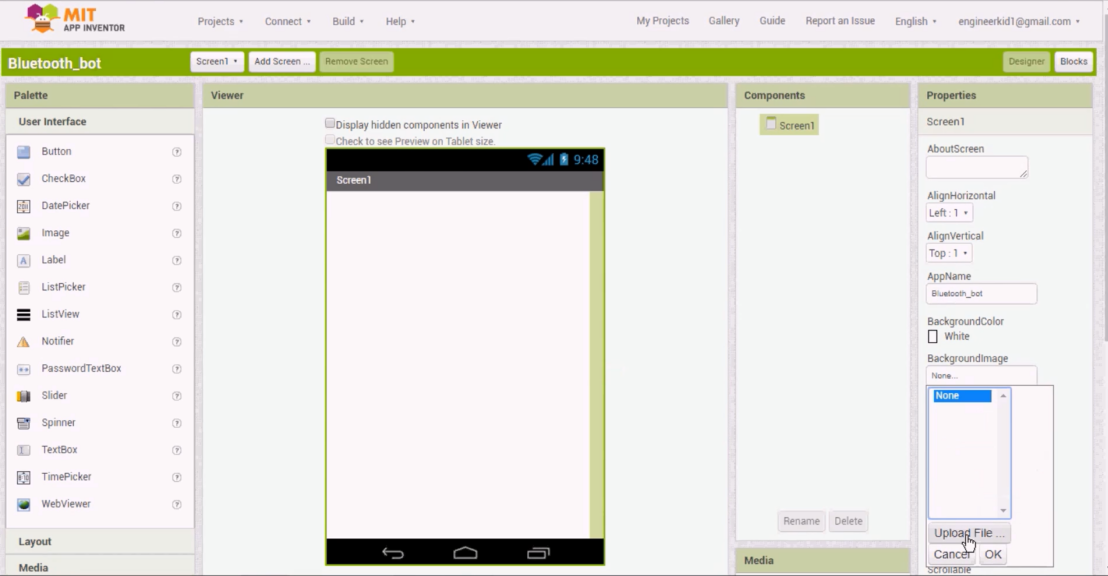Check the Preview on Tablet size box
The height and width of the screenshot is (576, 1108).
tap(329, 140)
